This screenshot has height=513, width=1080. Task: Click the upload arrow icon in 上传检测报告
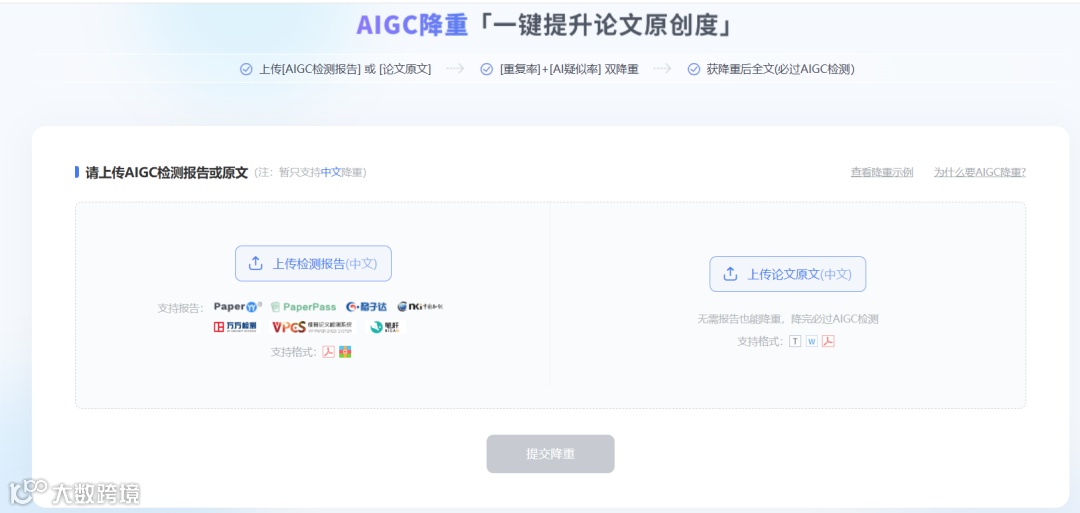pyautogui.click(x=256, y=264)
